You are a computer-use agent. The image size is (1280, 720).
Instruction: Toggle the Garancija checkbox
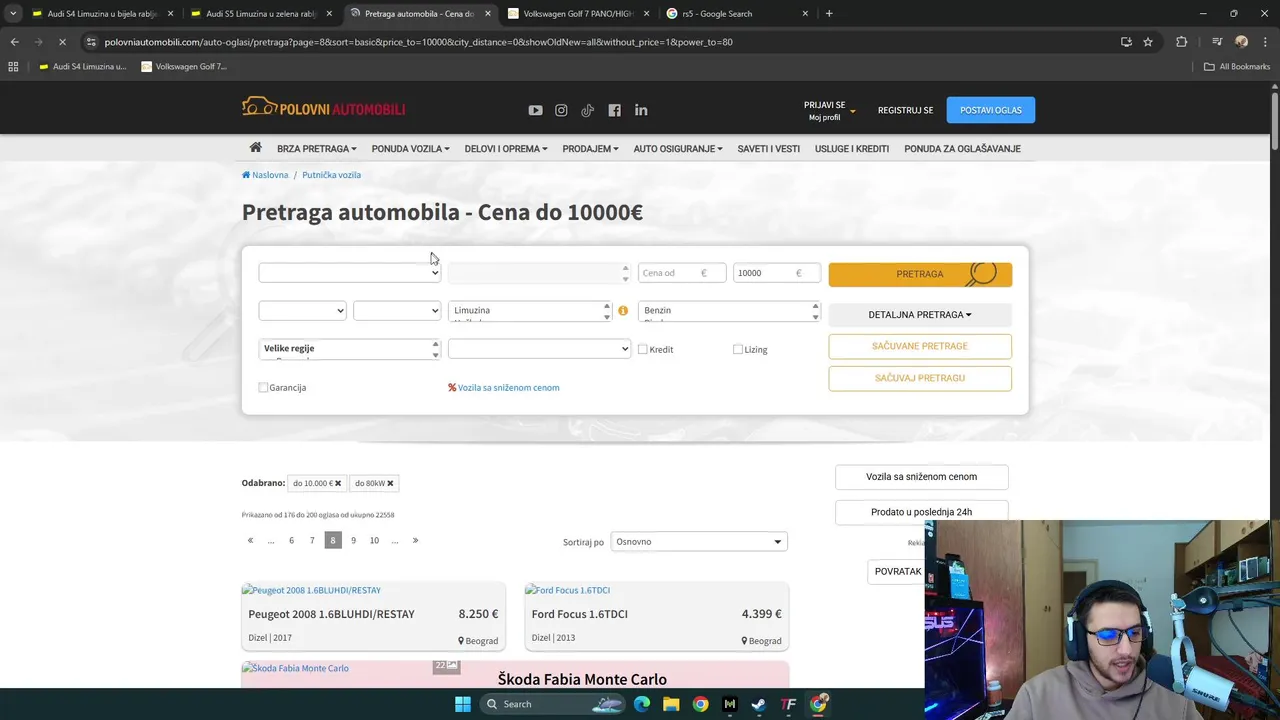tap(263, 387)
